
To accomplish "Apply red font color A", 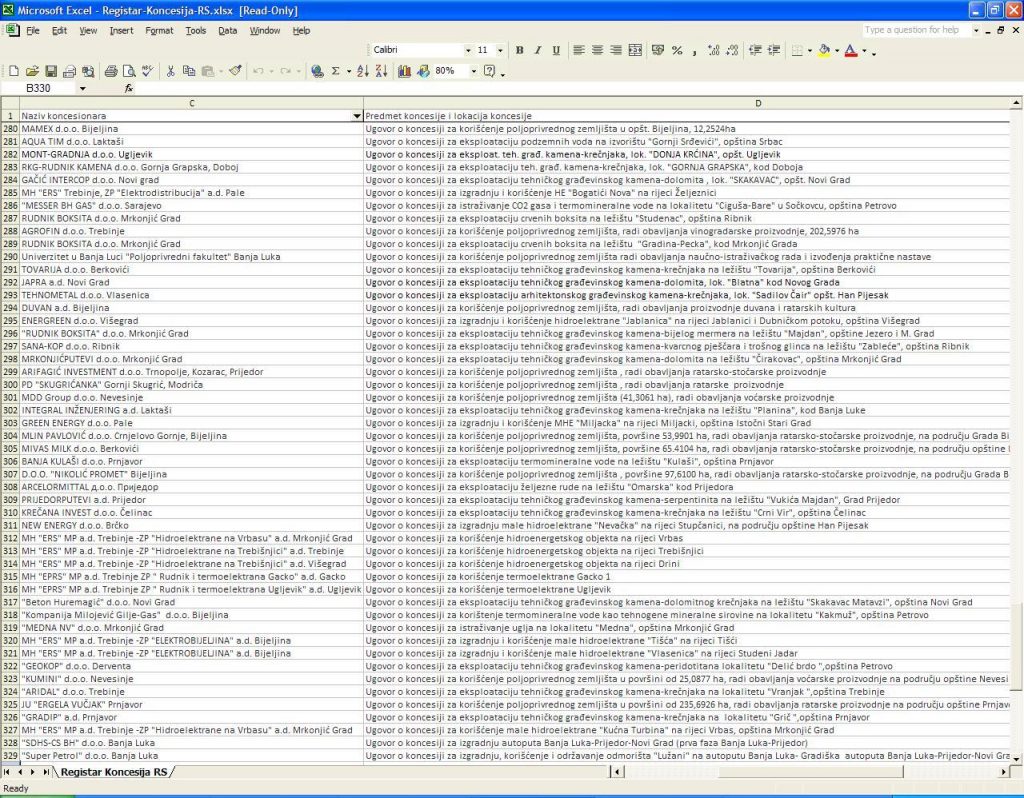I will [850, 50].
